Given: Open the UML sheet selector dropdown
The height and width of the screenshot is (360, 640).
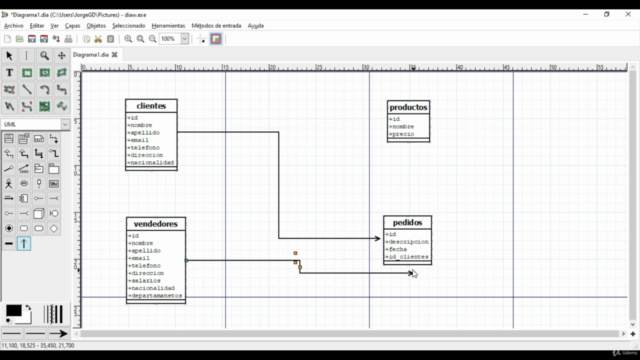Looking at the screenshot, I should (x=65, y=124).
